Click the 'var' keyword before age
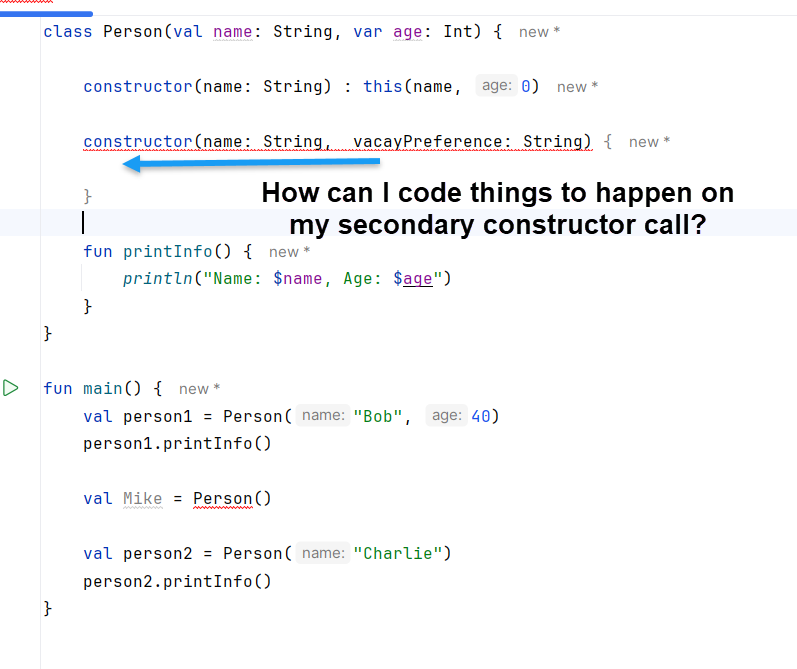797x669 pixels. [367, 32]
